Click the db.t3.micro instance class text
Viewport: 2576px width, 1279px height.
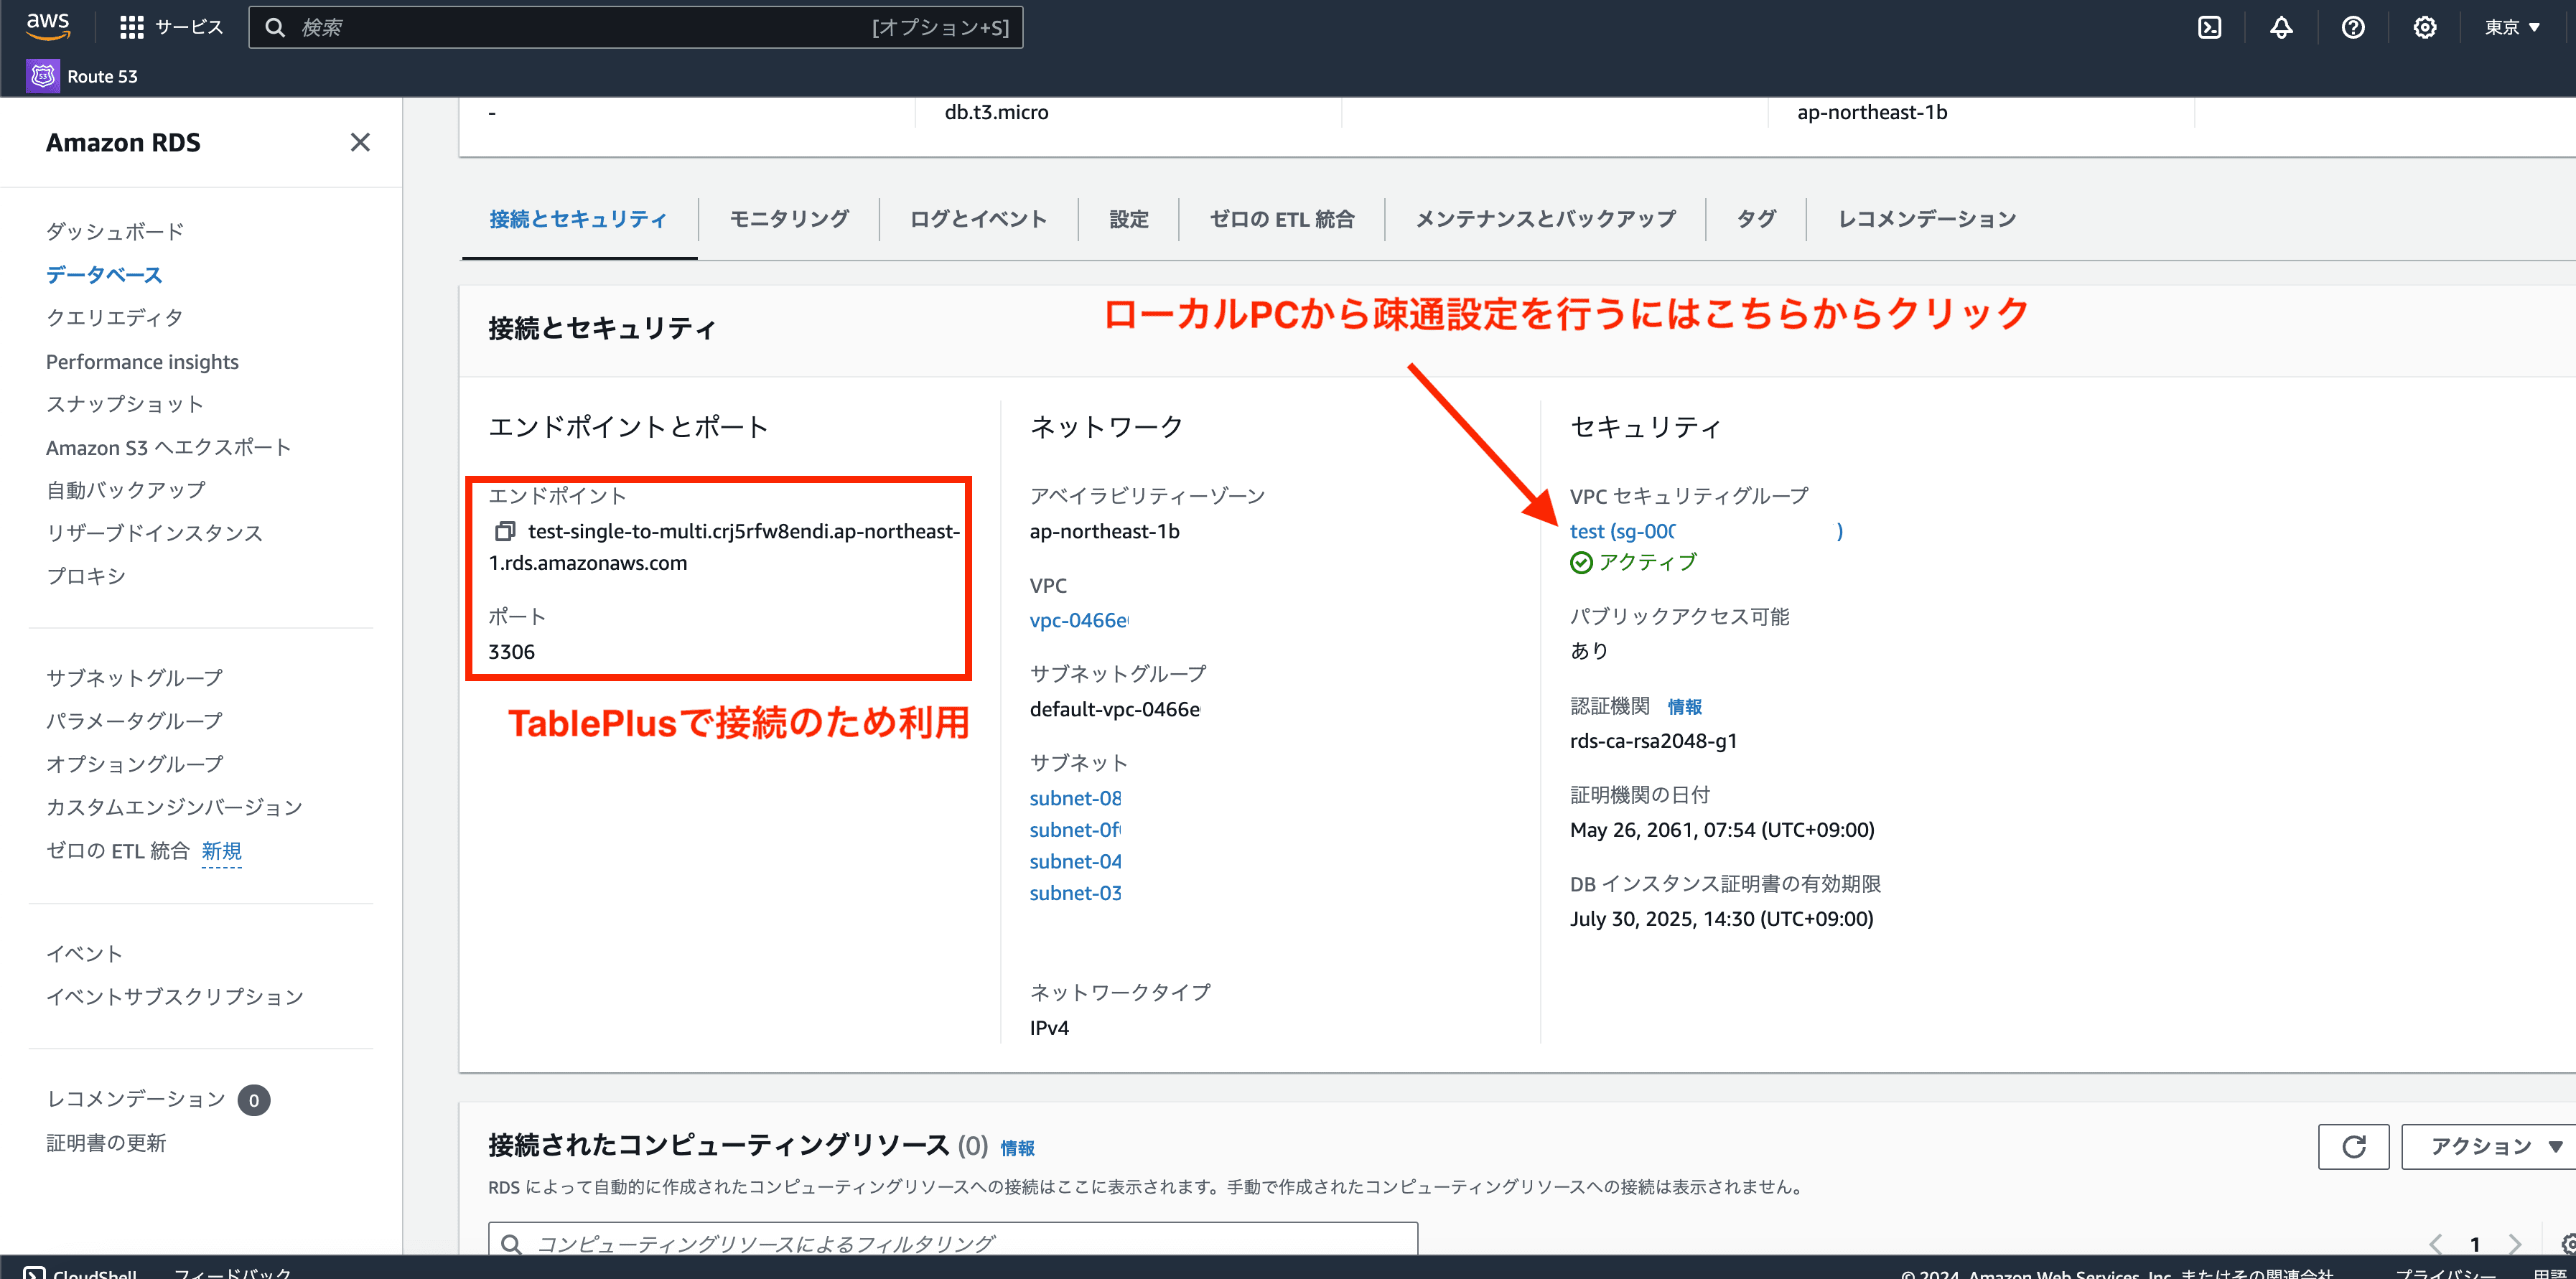(997, 112)
